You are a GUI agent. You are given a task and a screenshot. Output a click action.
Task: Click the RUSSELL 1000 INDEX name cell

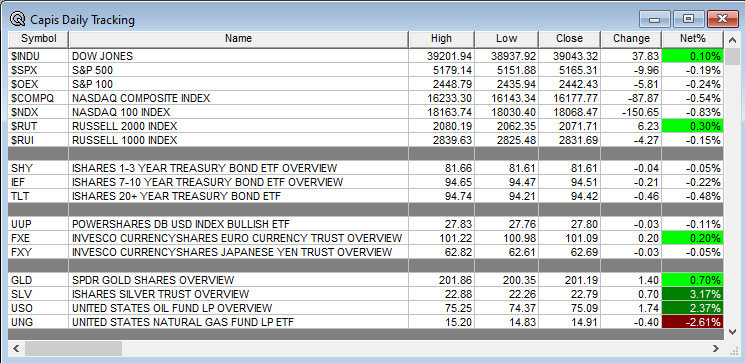239,140
